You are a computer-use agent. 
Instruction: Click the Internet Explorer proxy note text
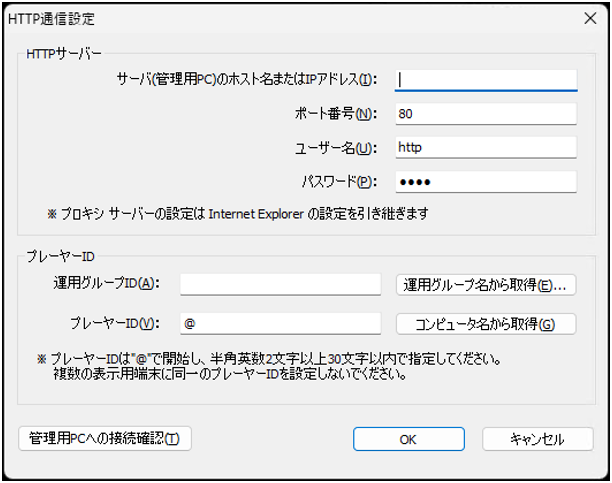238,214
